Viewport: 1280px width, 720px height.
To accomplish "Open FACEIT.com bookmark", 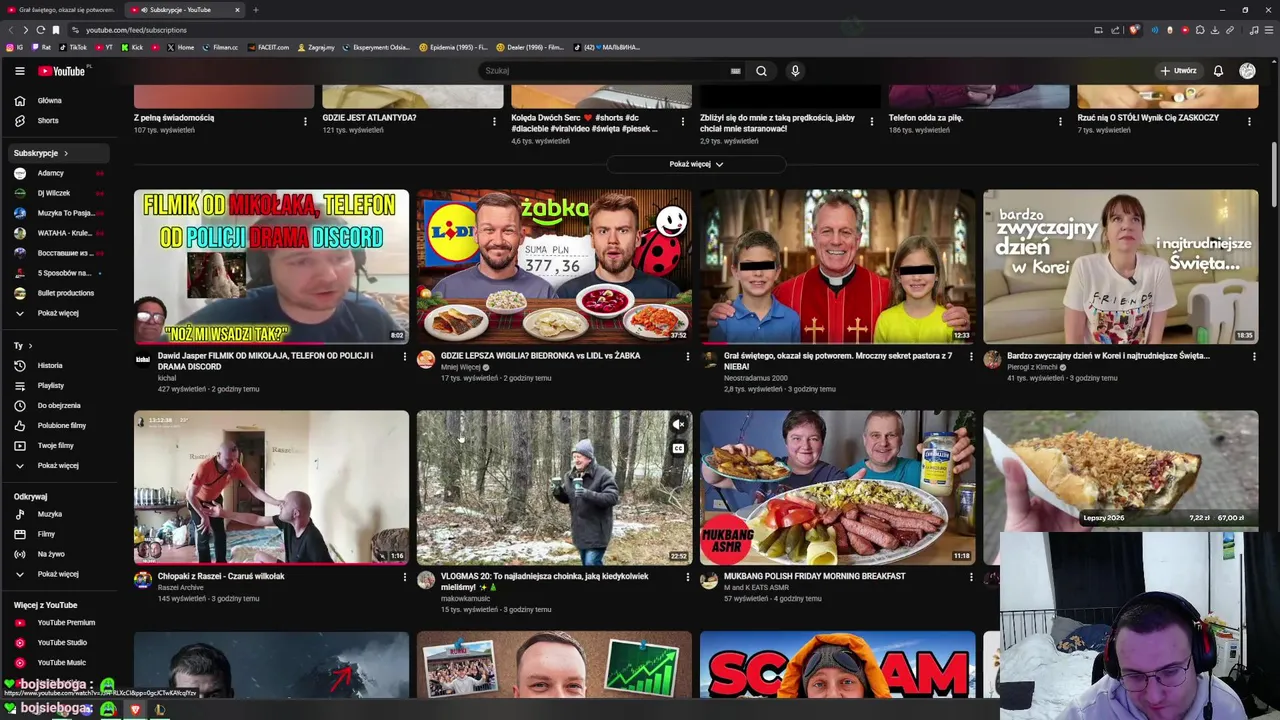I will (x=268, y=47).
